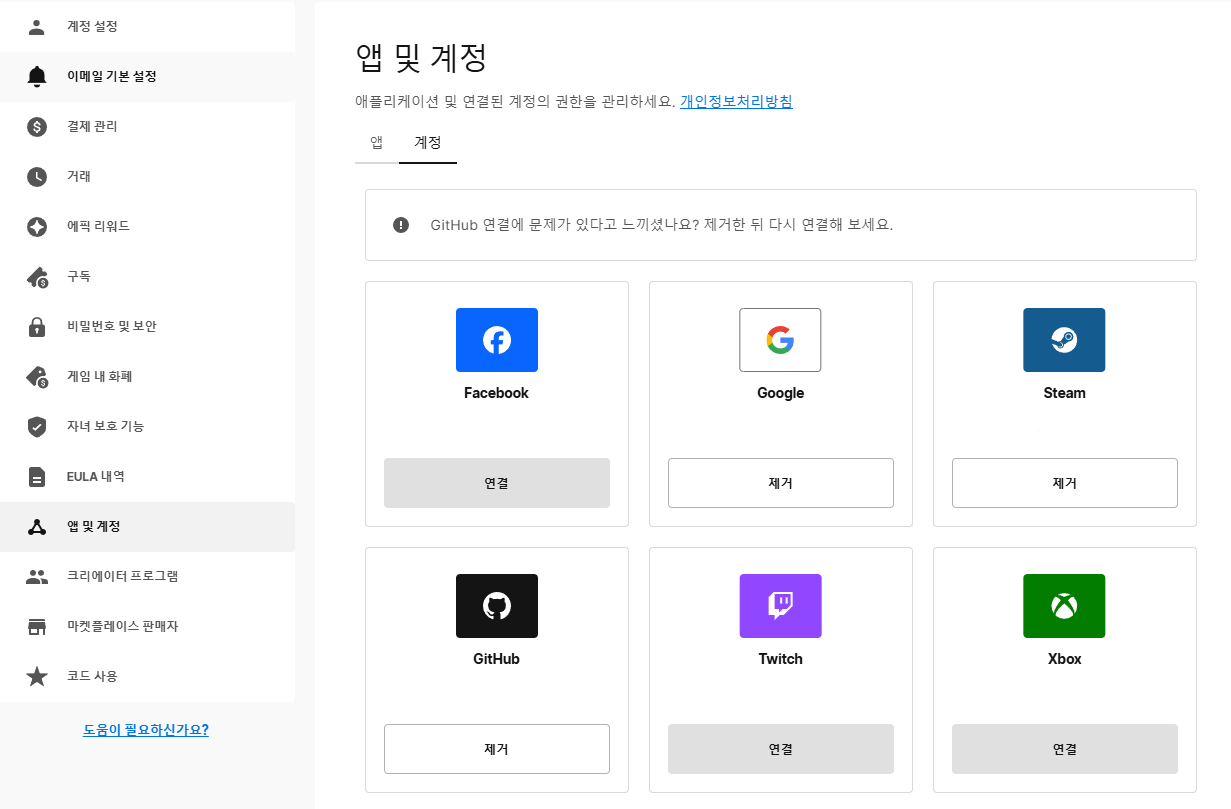Viewport: 1231px width, 809px height.
Task: Open 마켓플레이스 판매자 in the sidebar
Action: pos(147,627)
